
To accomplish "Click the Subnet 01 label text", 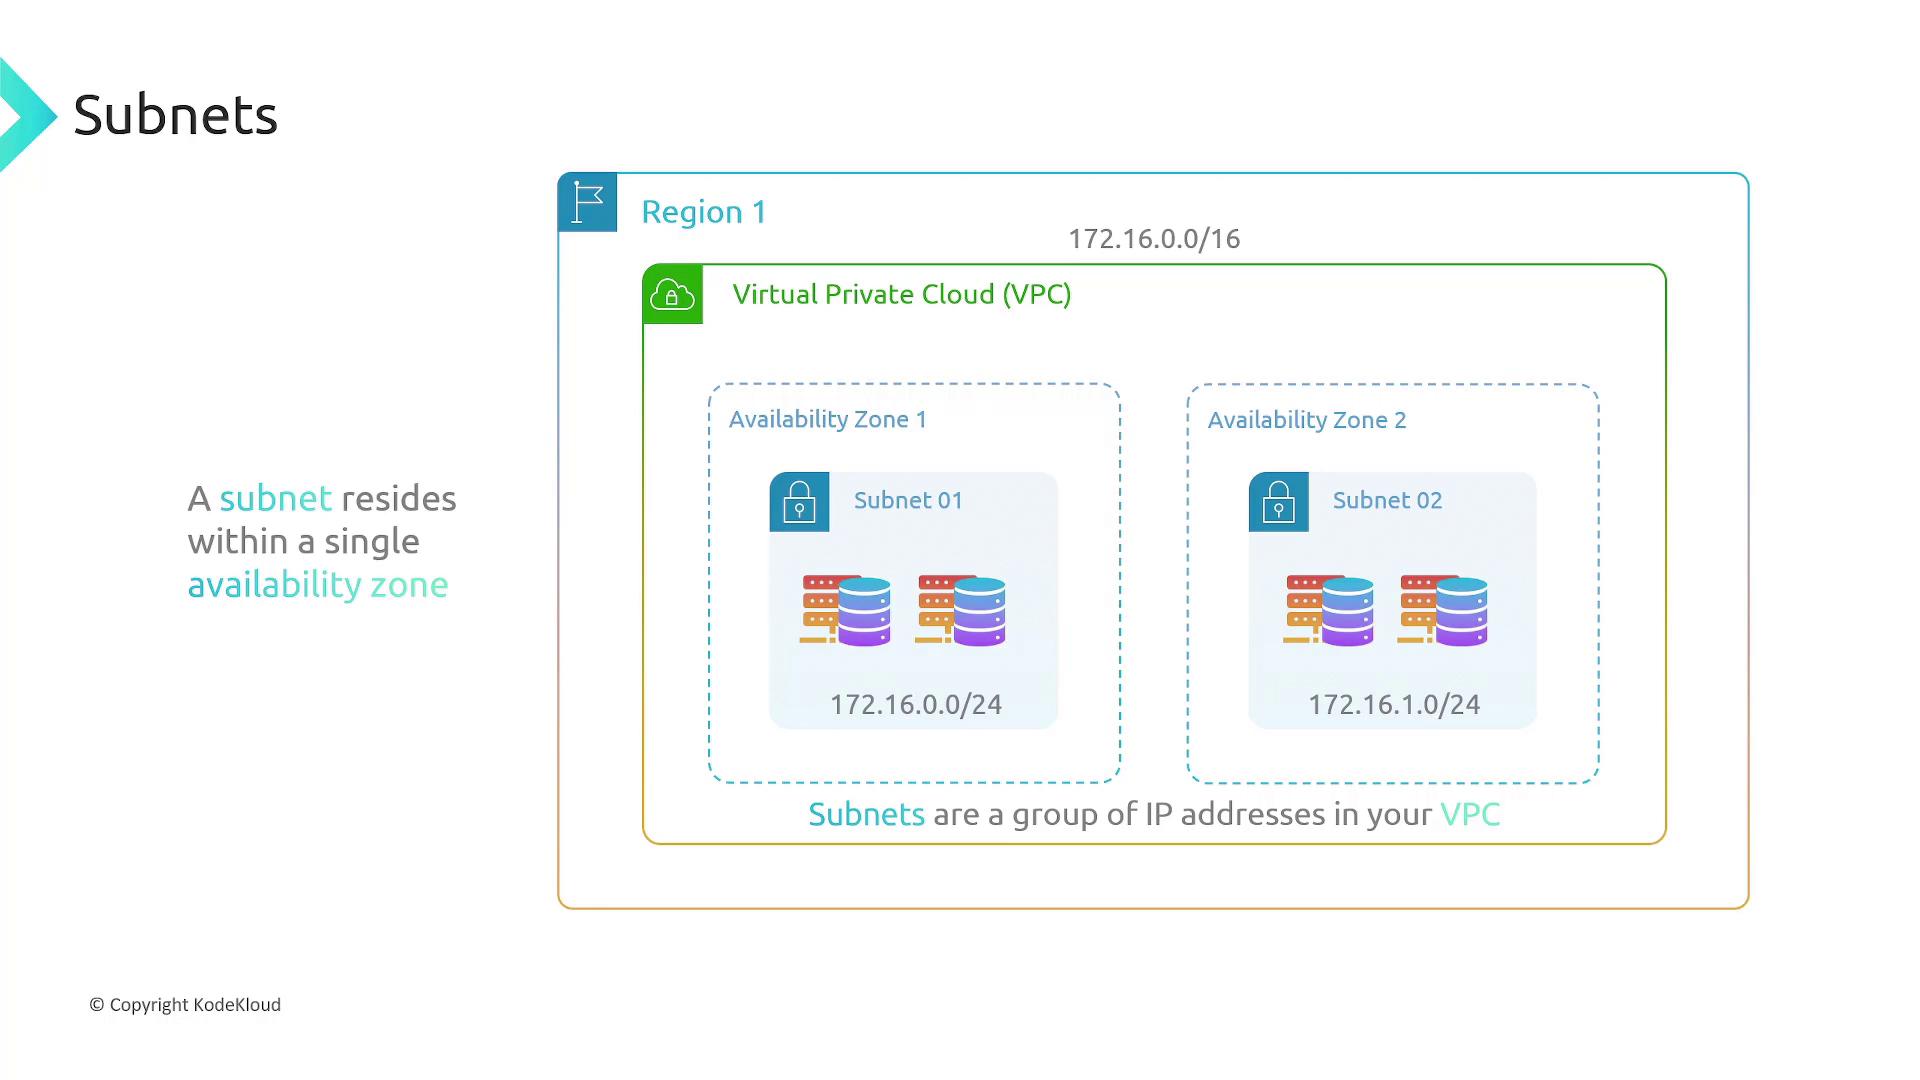I will pyautogui.click(x=908, y=500).
